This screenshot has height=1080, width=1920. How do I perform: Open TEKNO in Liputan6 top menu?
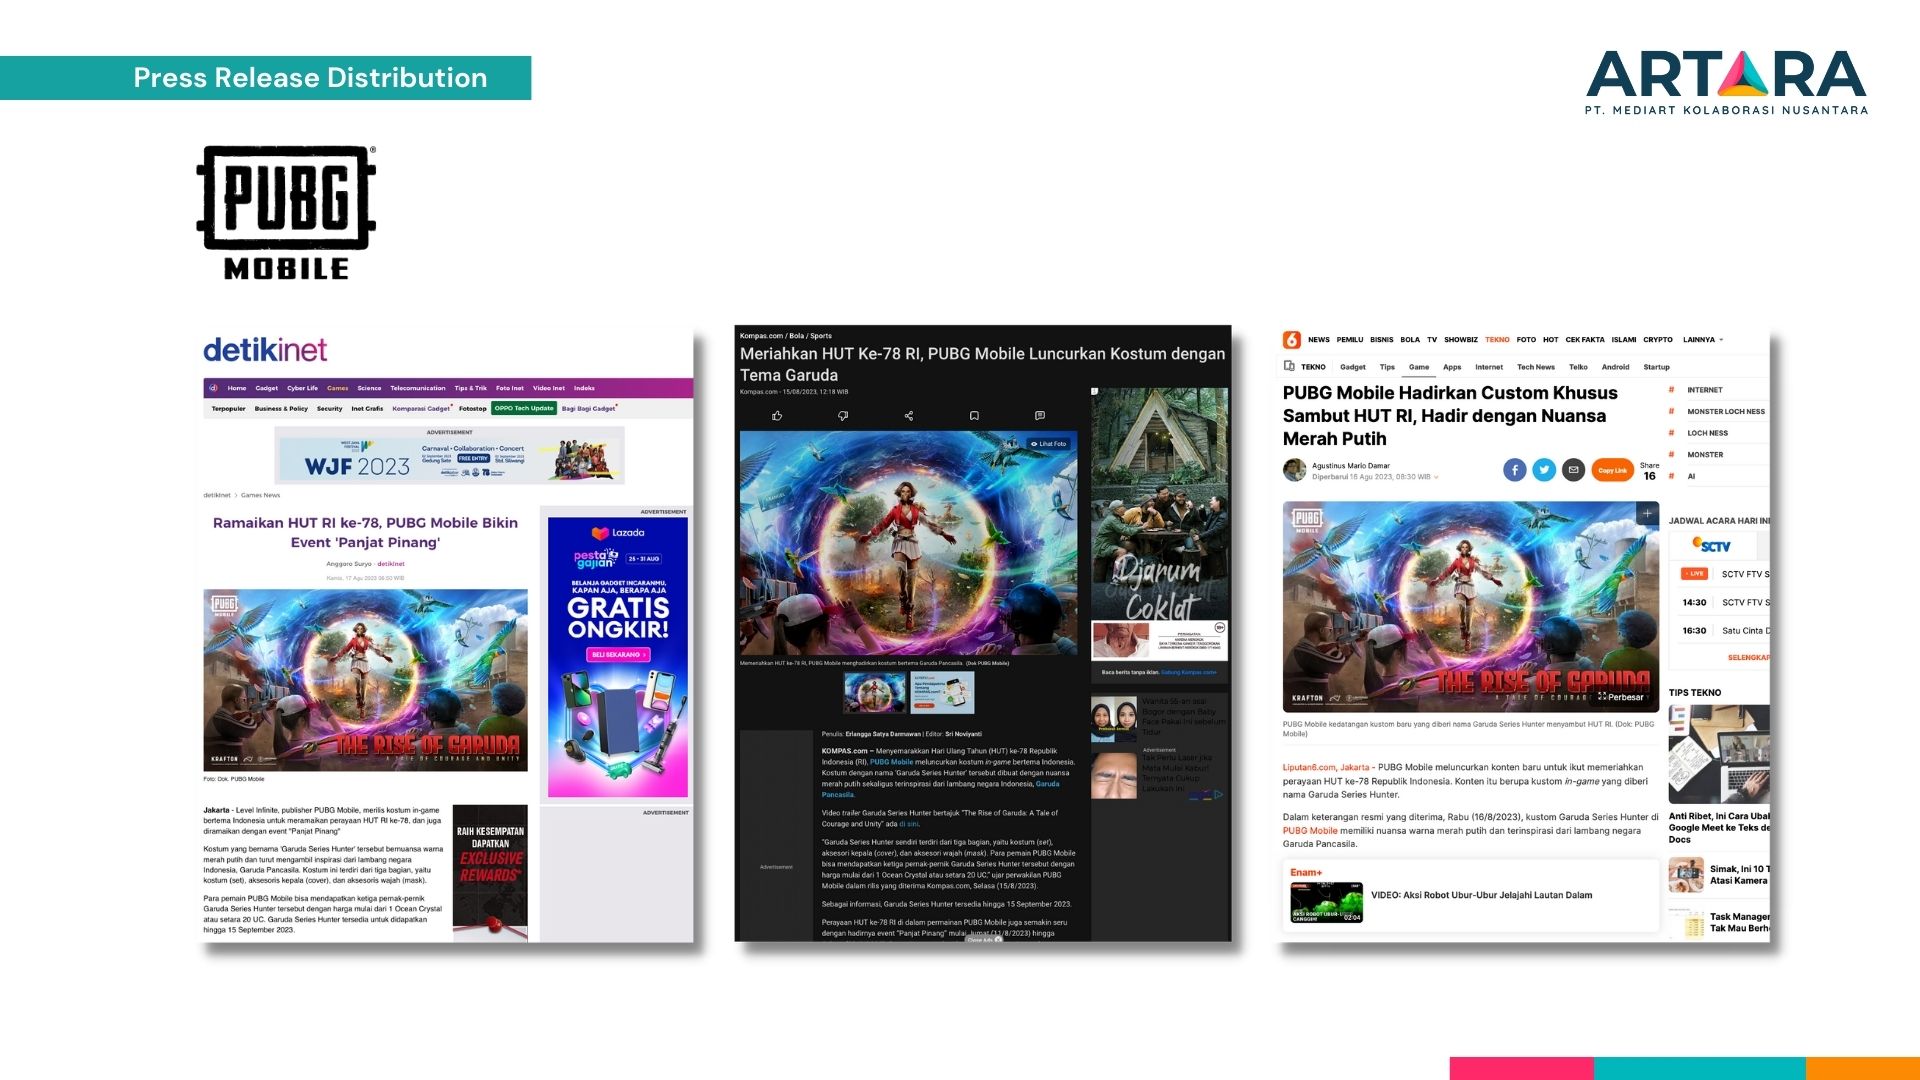1497,340
